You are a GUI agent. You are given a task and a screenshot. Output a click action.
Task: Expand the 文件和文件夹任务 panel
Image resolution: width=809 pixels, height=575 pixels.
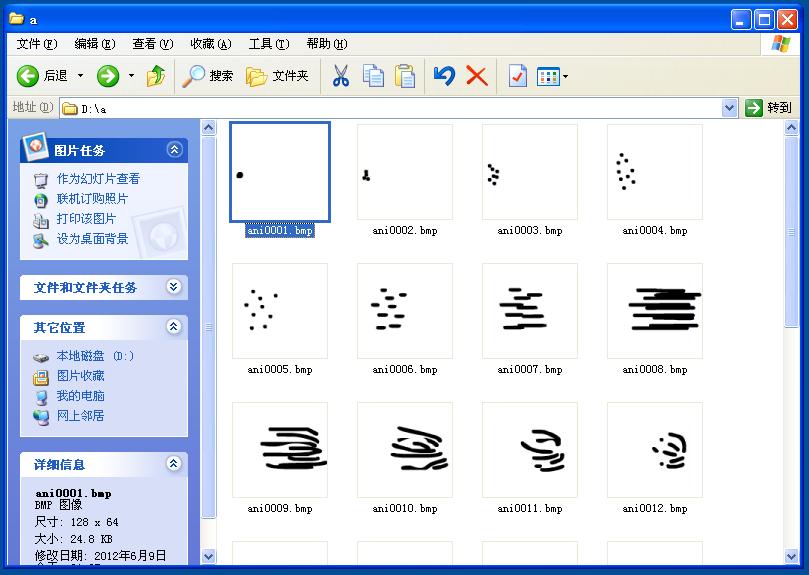click(x=174, y=286)
